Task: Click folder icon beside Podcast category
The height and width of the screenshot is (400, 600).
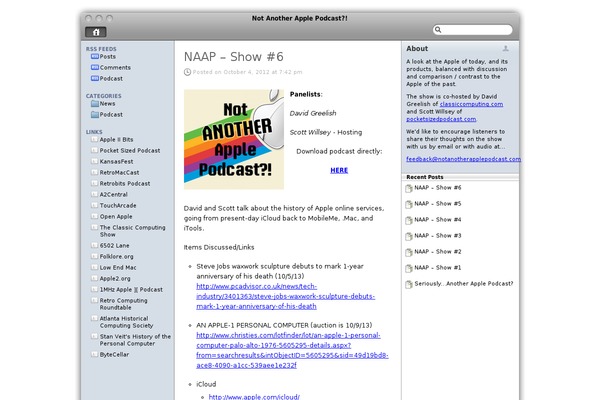Action: click(95, 114)
